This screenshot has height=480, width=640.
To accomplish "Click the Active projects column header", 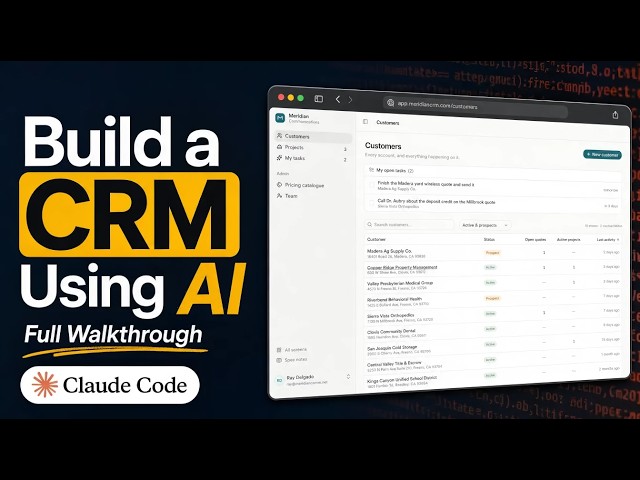I will [x=569, y=240].
